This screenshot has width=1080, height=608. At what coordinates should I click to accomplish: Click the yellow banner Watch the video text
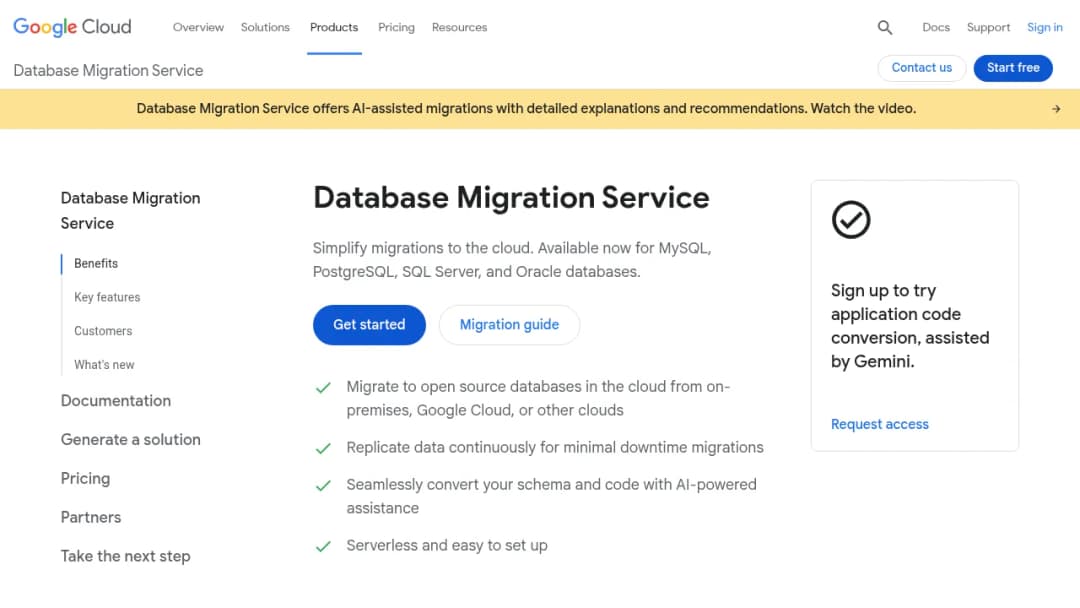[863, 109]
